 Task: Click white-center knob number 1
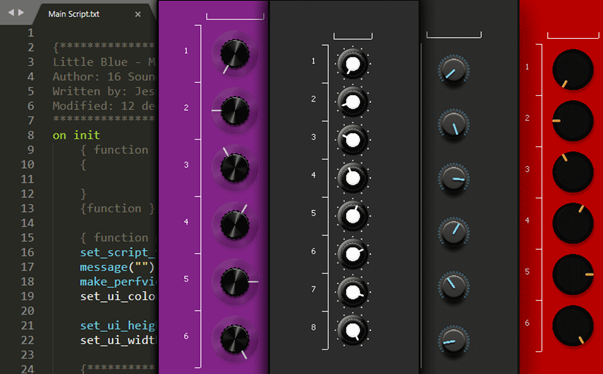point(353,64)
